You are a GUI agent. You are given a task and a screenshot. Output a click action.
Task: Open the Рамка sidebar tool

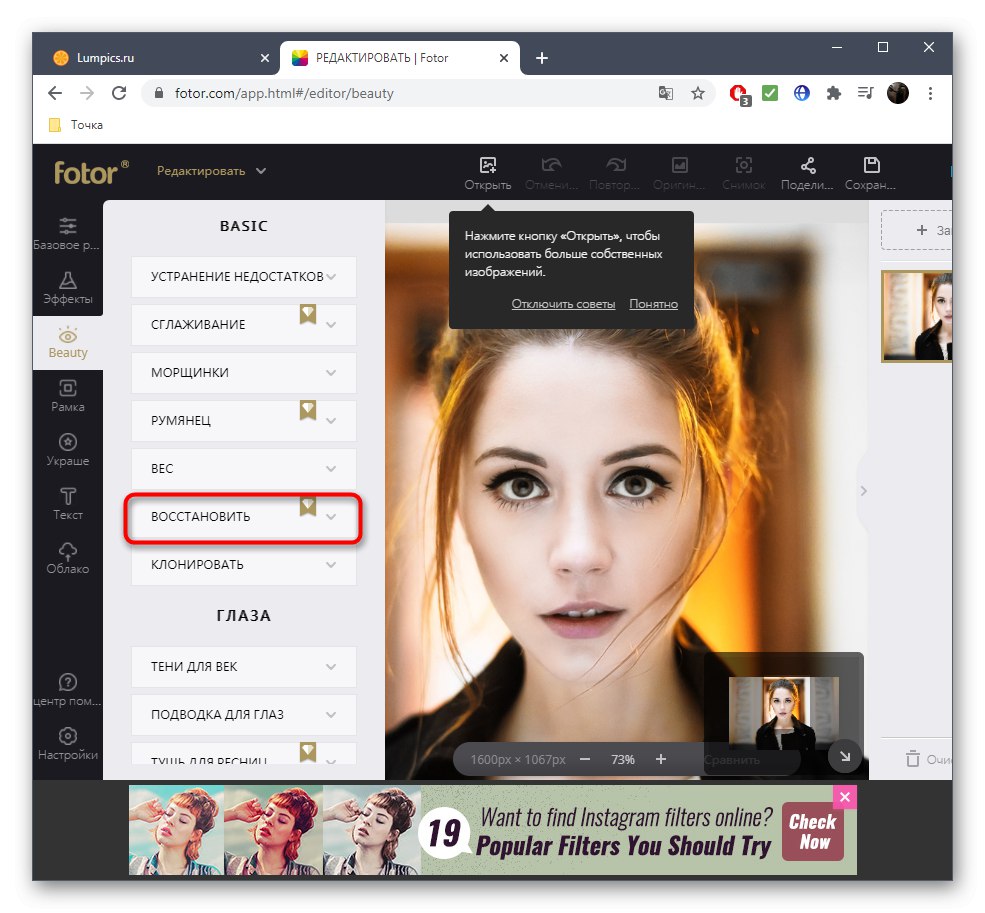67,396
